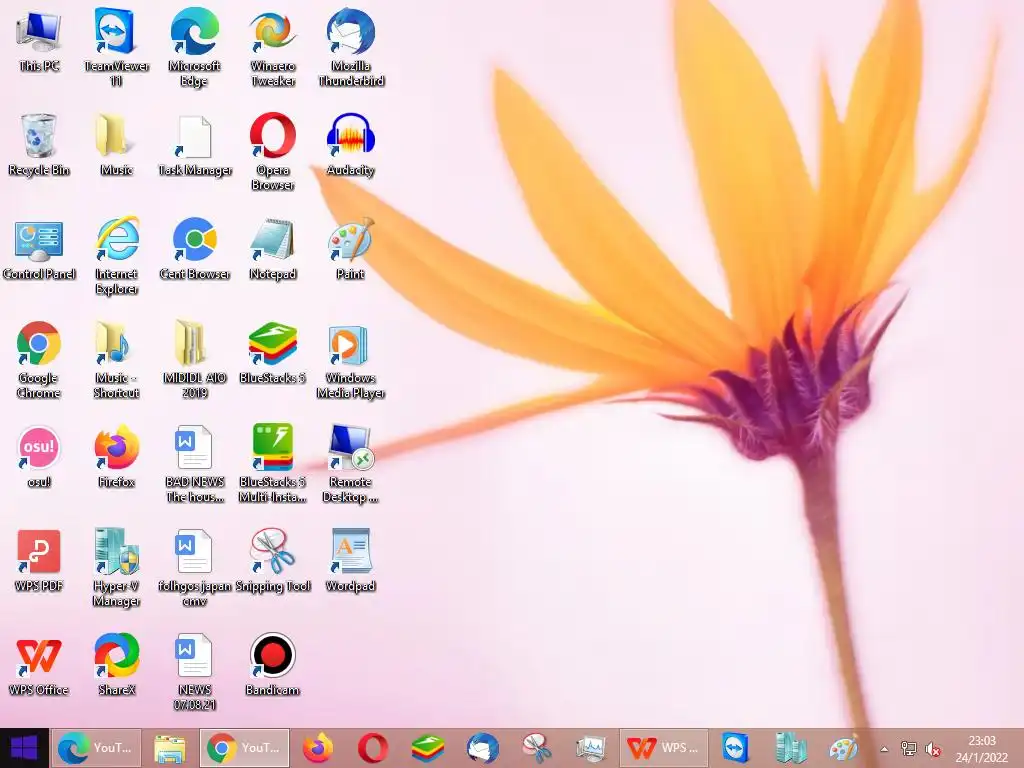Open Mozilla Thunderbird desktop shortcut

tap(351, 47)
